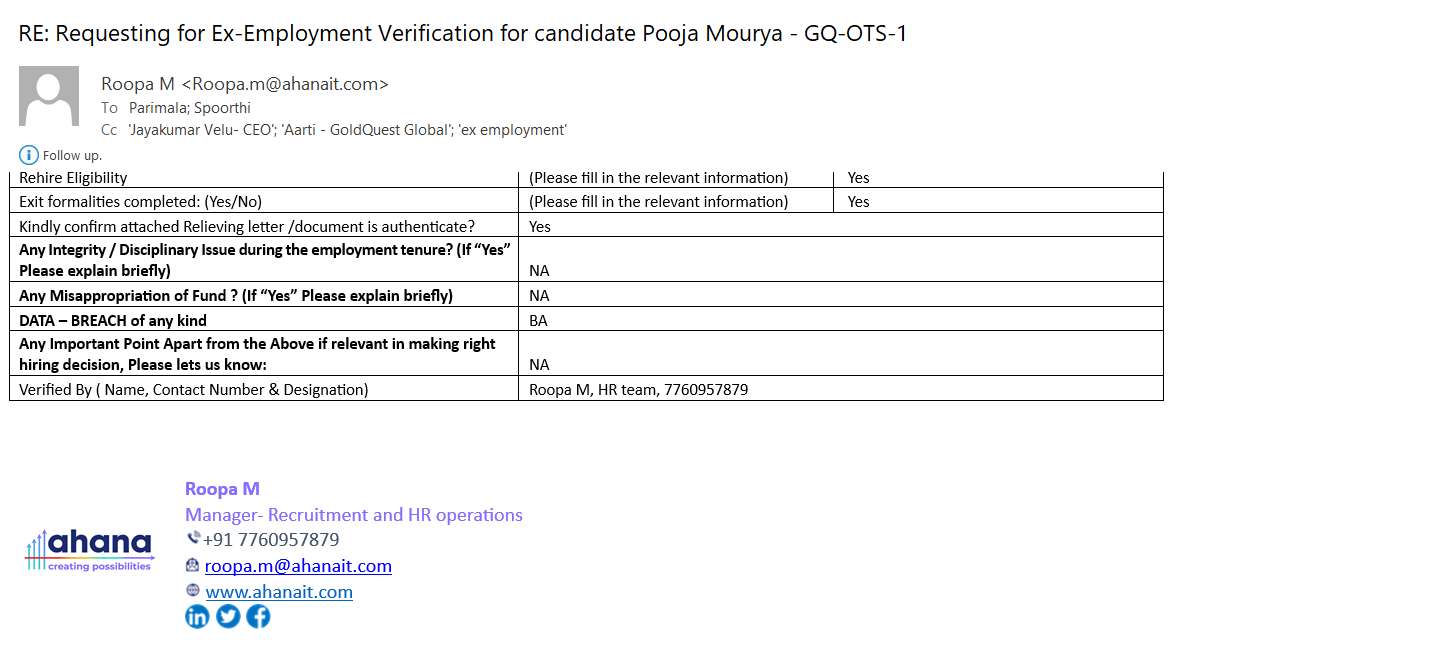Click the email subject line text
1447x656 pixels.
[463, 33]
